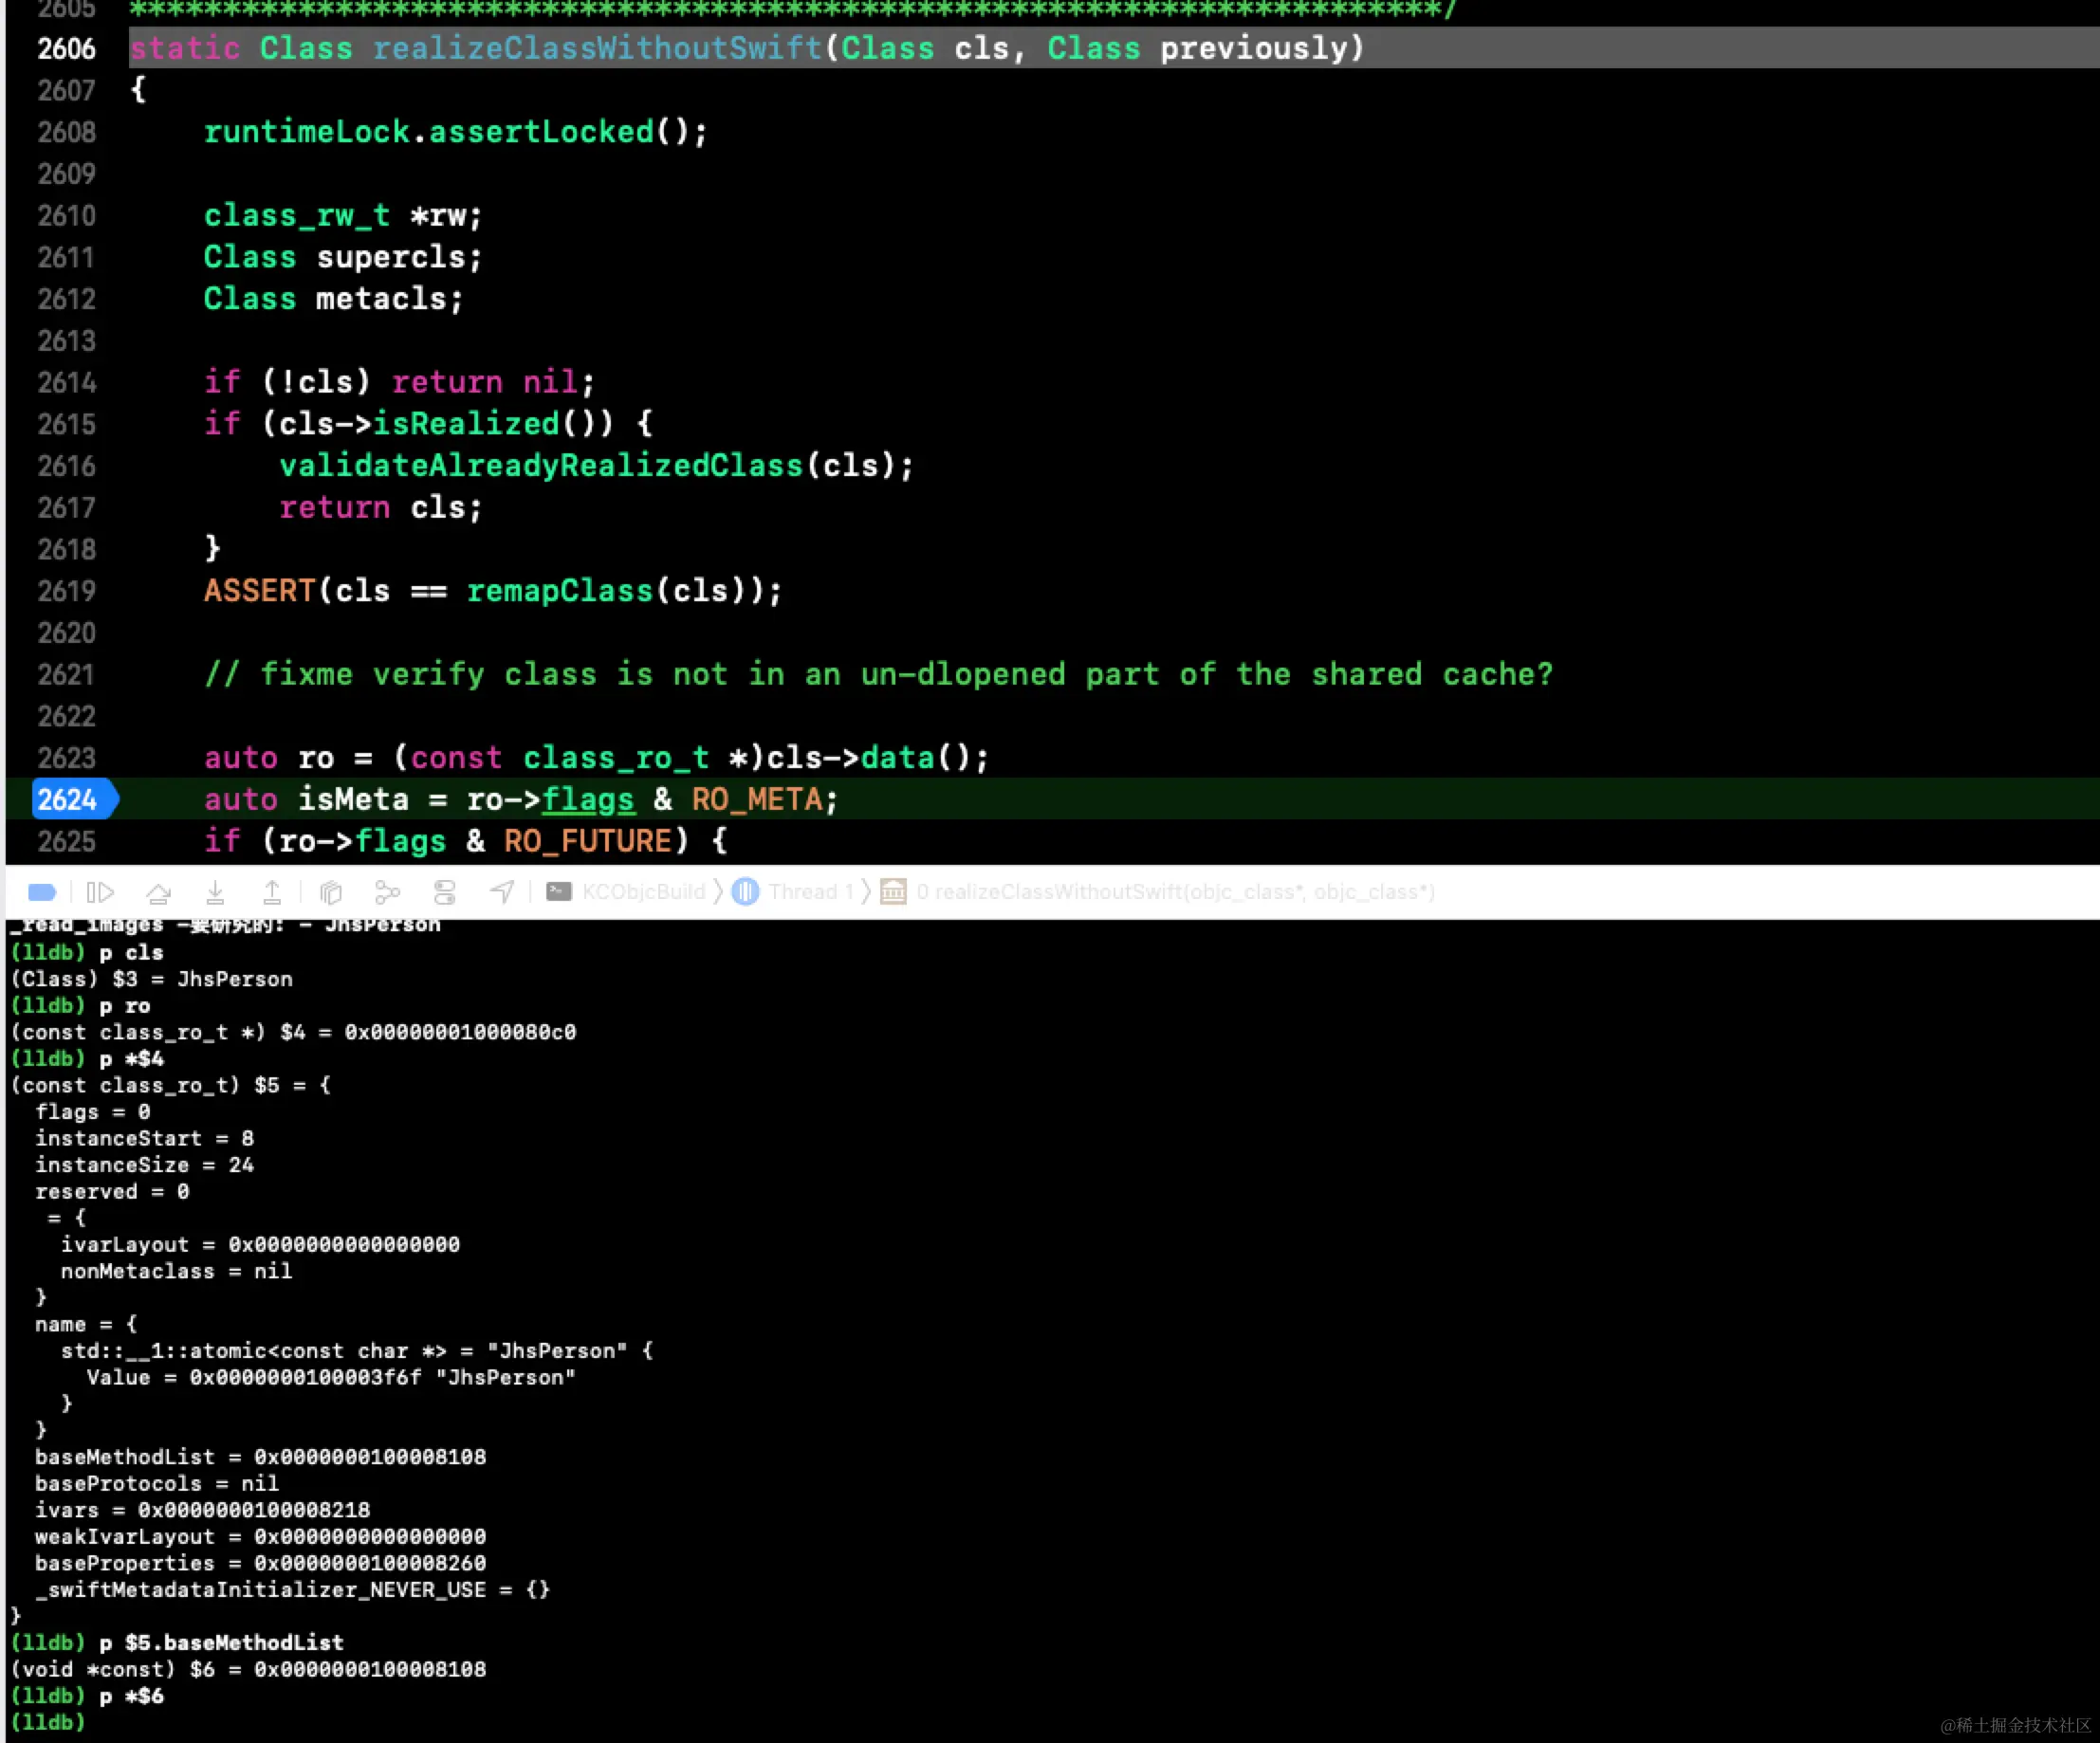Click line number 2606 in the gutter

coord(66,48)
